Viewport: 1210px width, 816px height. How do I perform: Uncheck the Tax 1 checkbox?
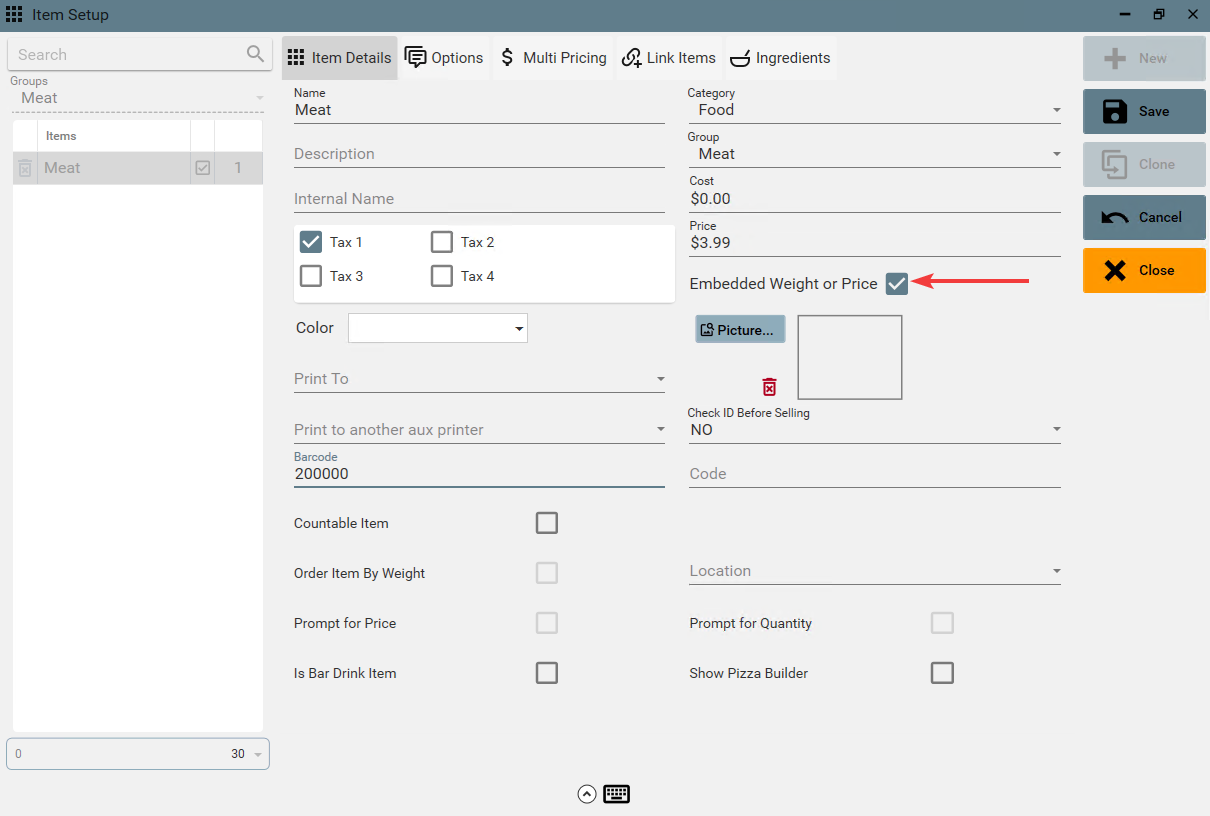click(311, 242)
